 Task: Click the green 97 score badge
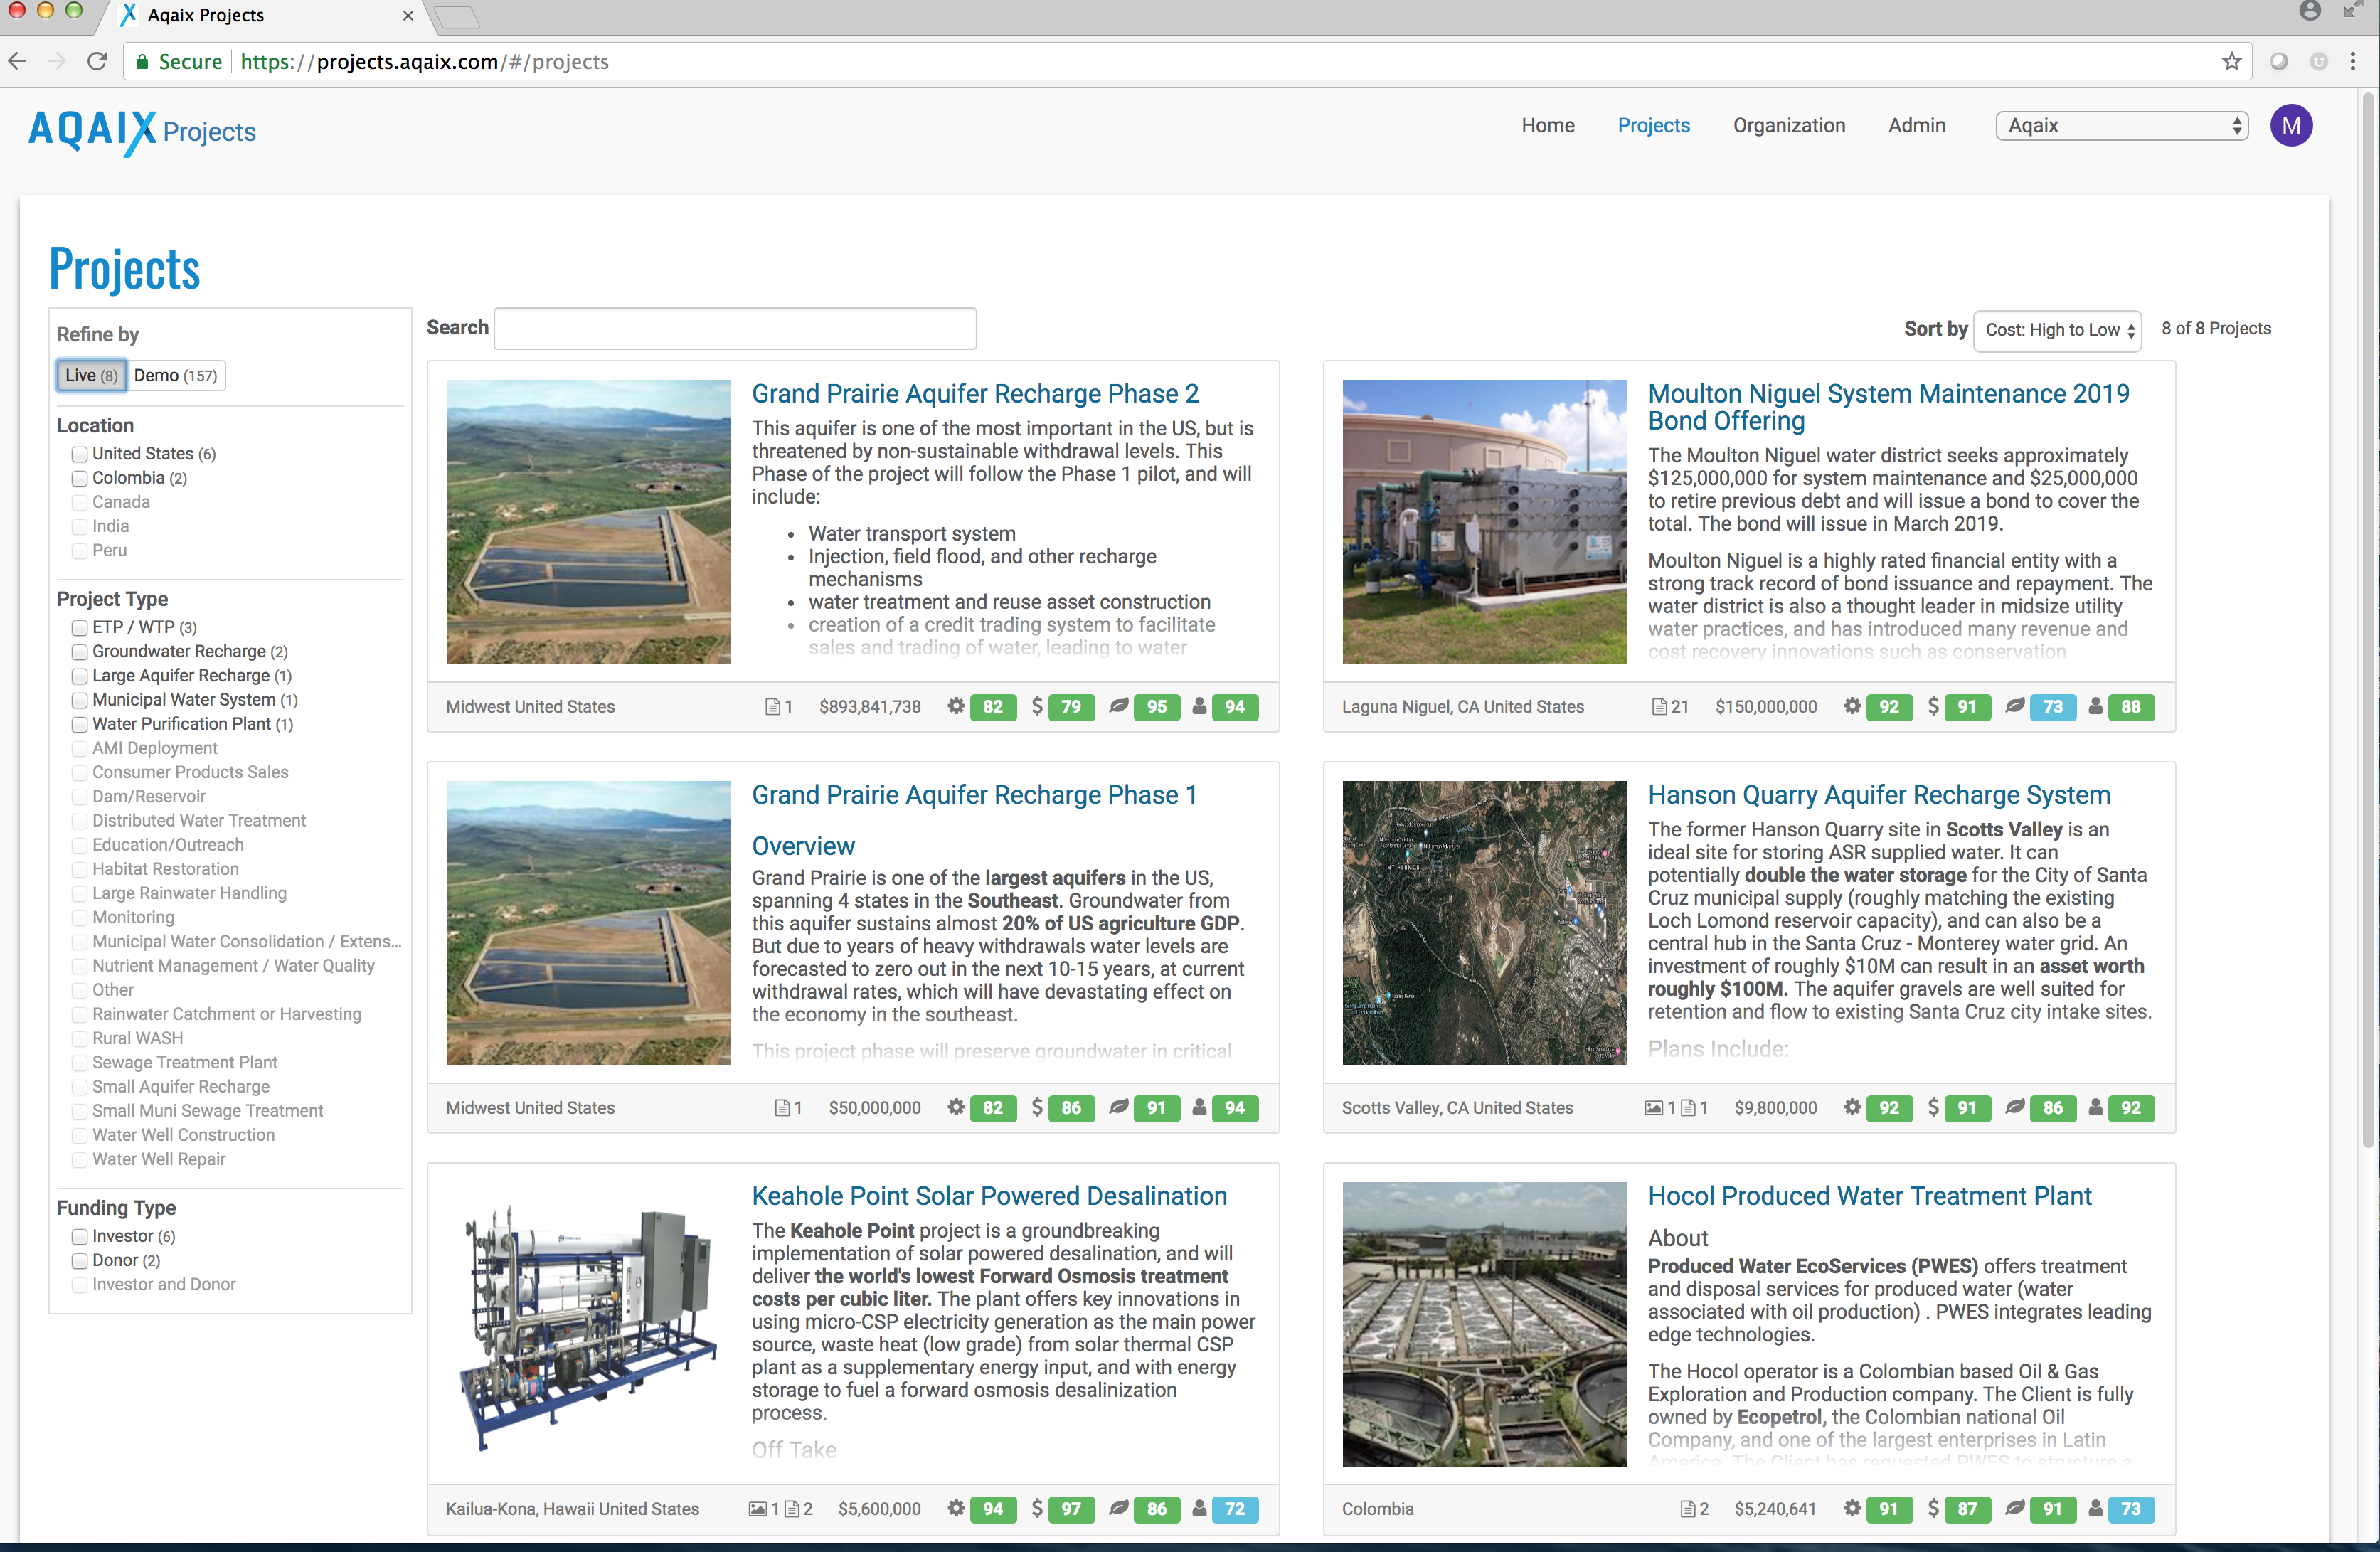1071,1509
